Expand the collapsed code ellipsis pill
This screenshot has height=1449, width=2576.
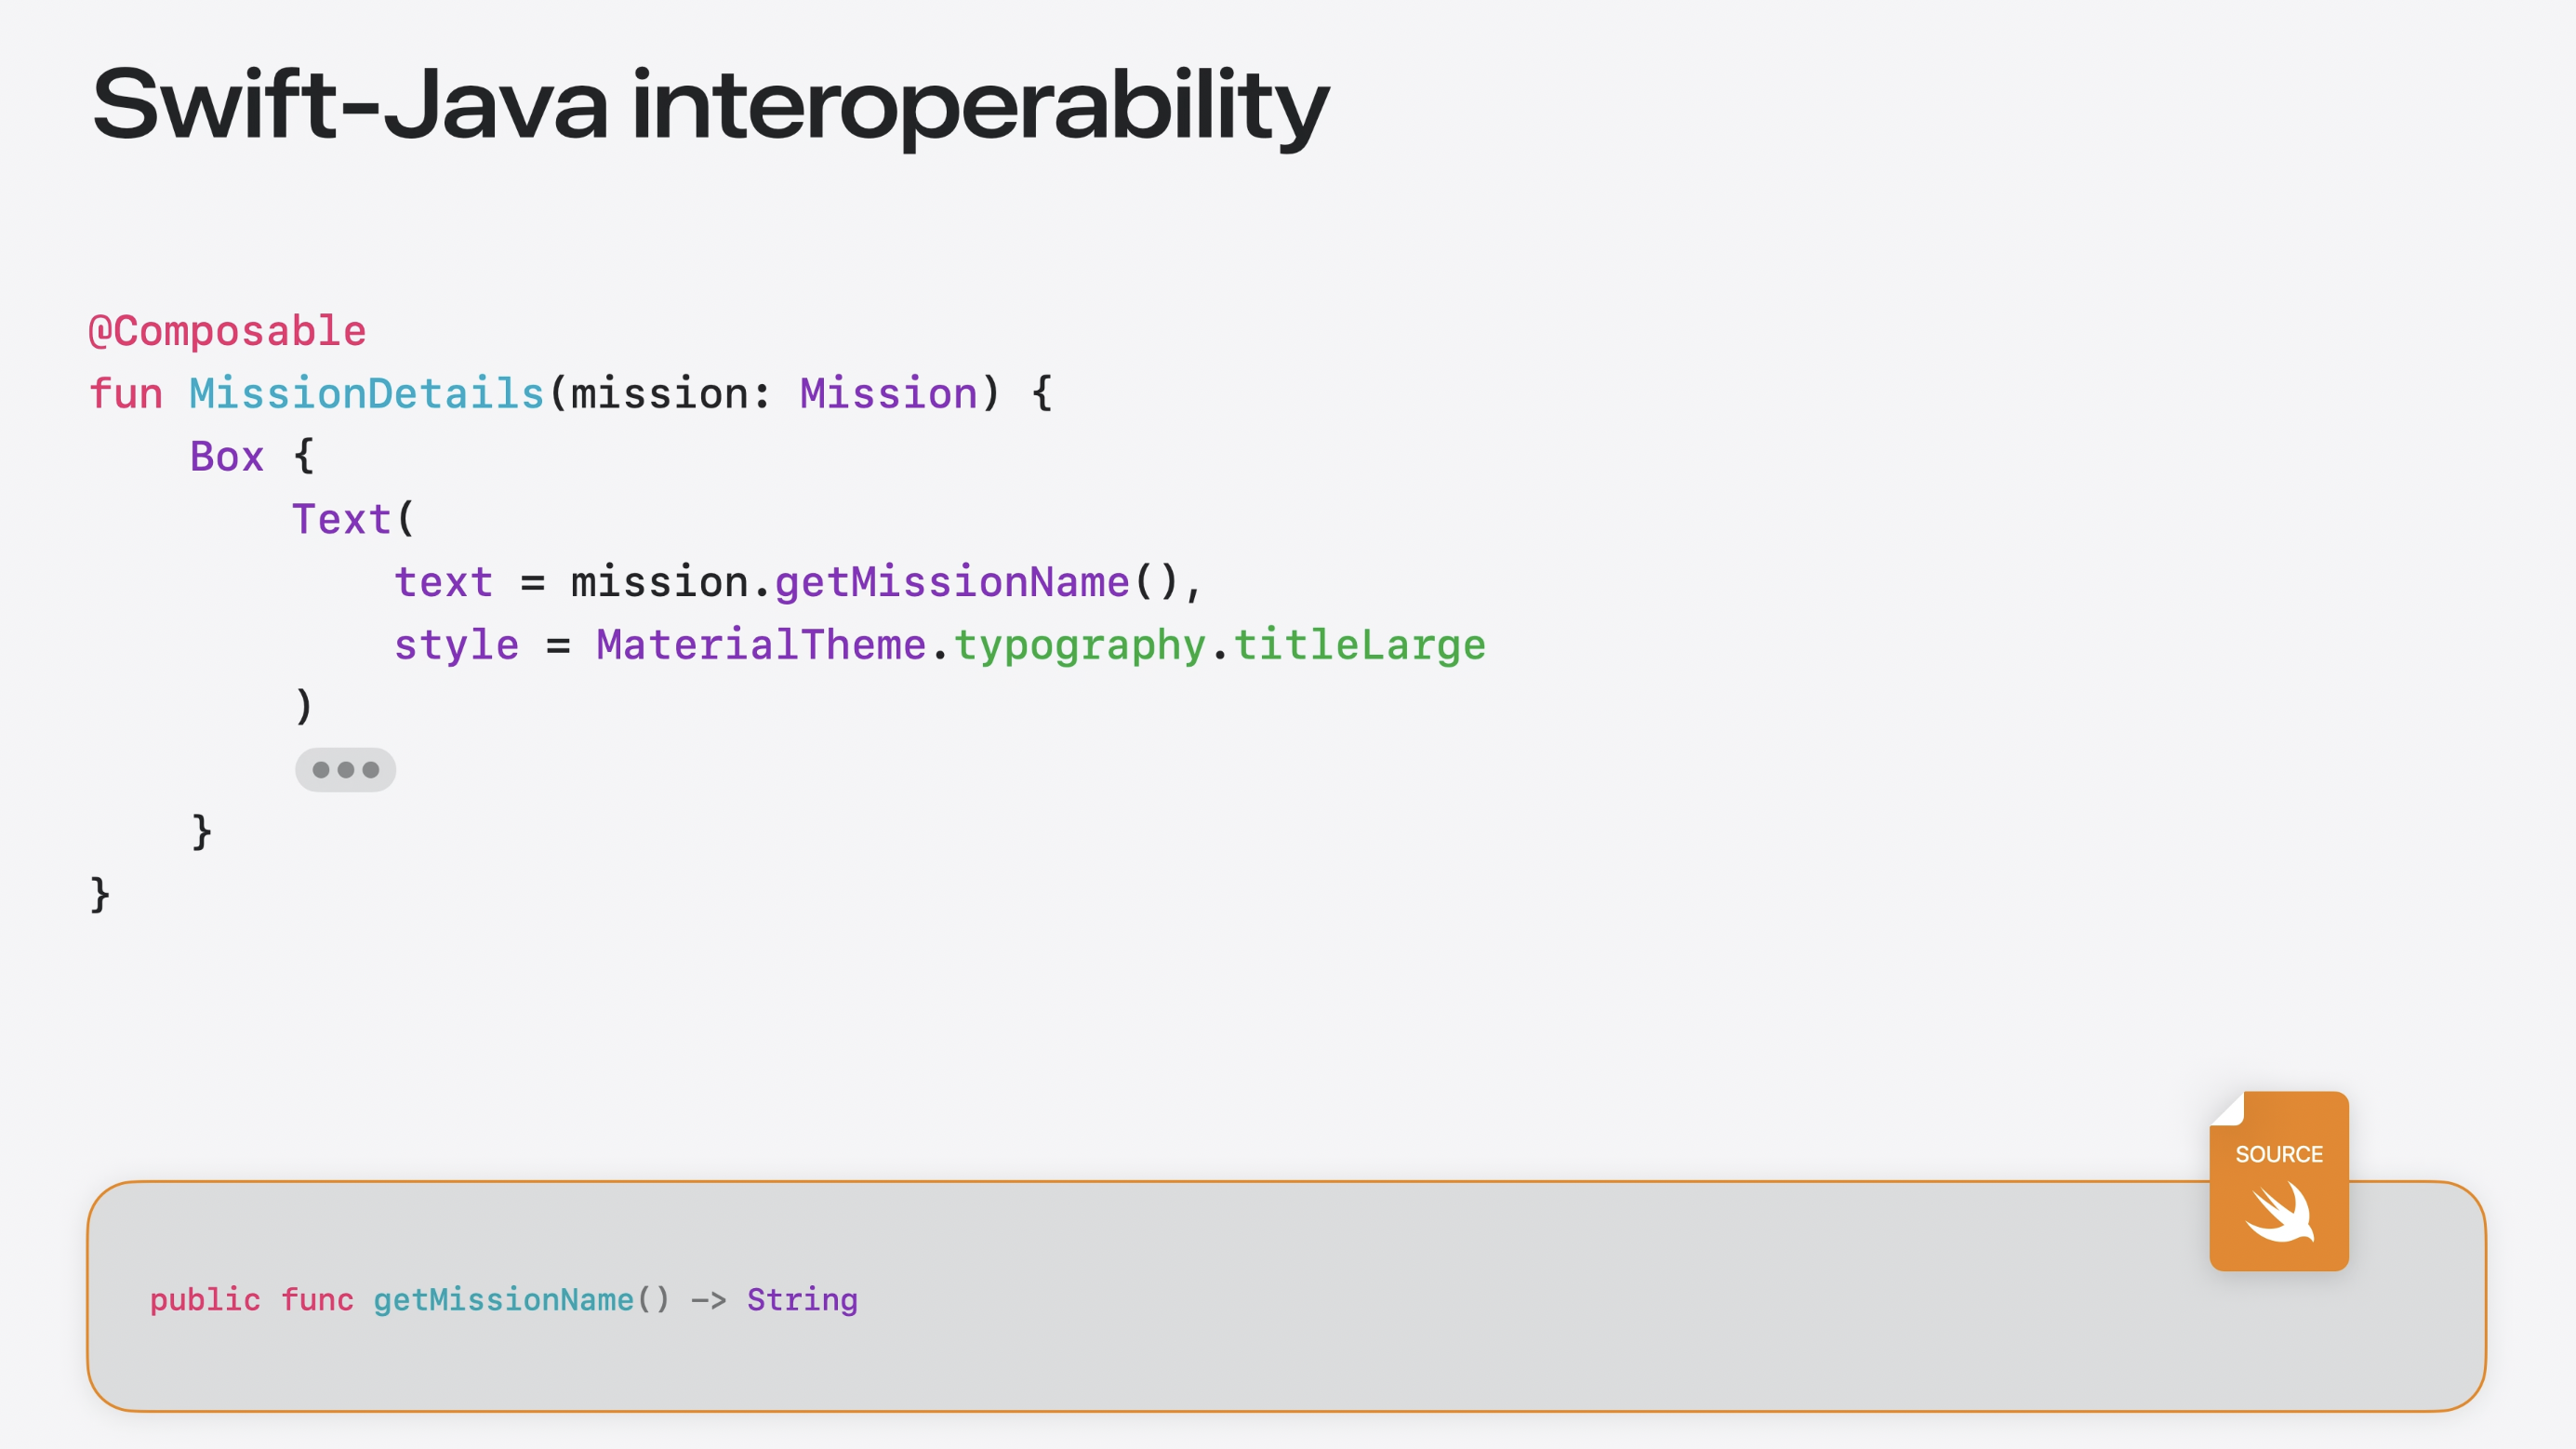pyautogui.click(x=345, y=770)
